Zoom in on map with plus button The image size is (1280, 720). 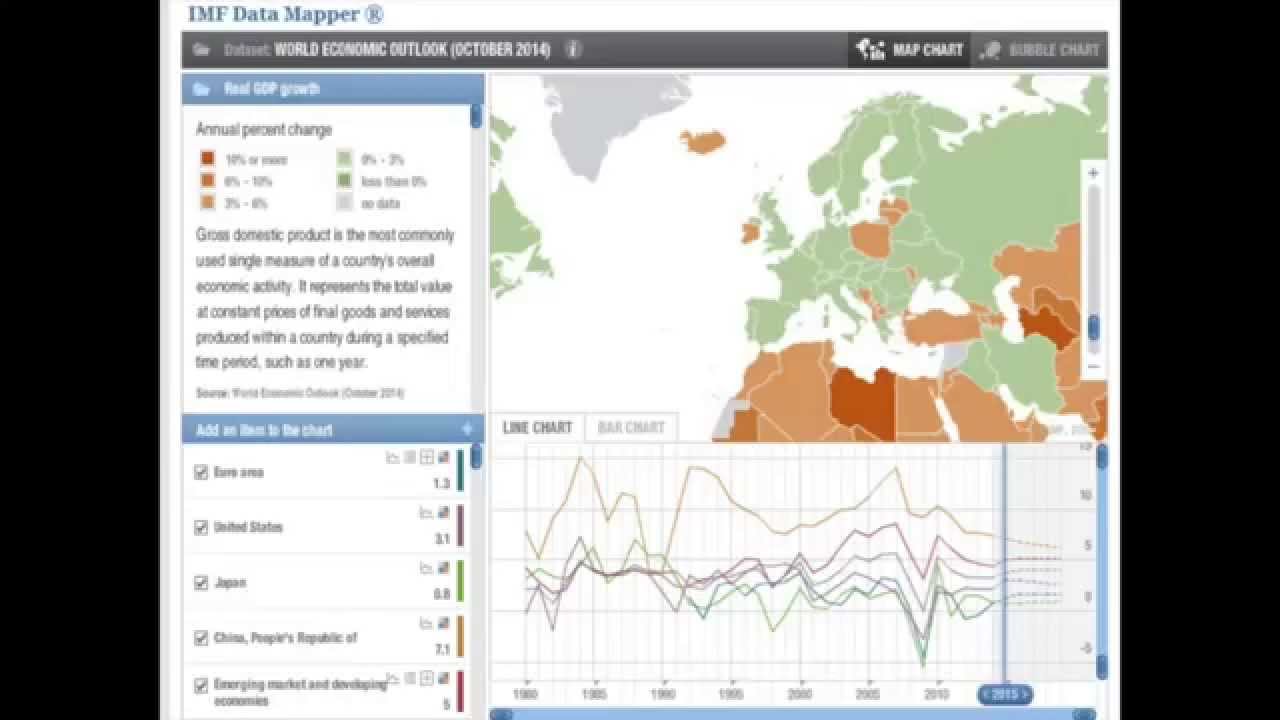tap(1093, 173)
